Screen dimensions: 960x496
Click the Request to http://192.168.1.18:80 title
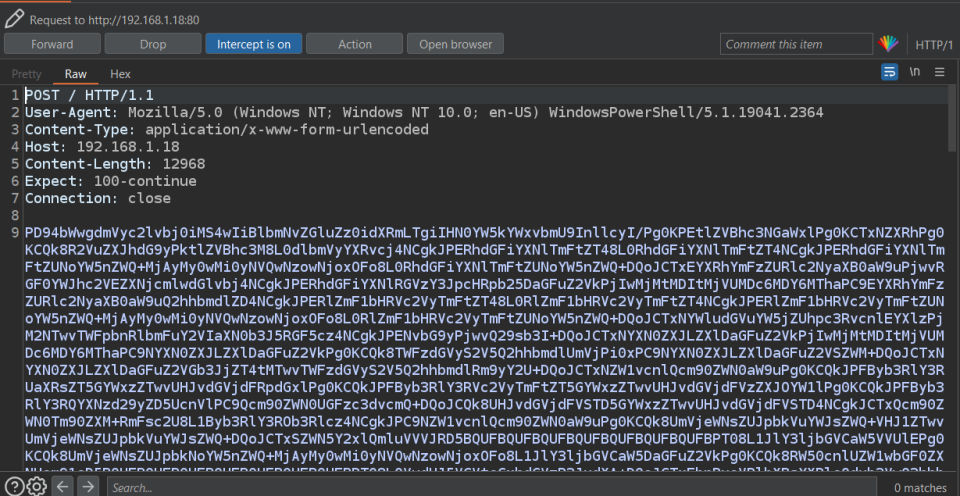[114, 20]
